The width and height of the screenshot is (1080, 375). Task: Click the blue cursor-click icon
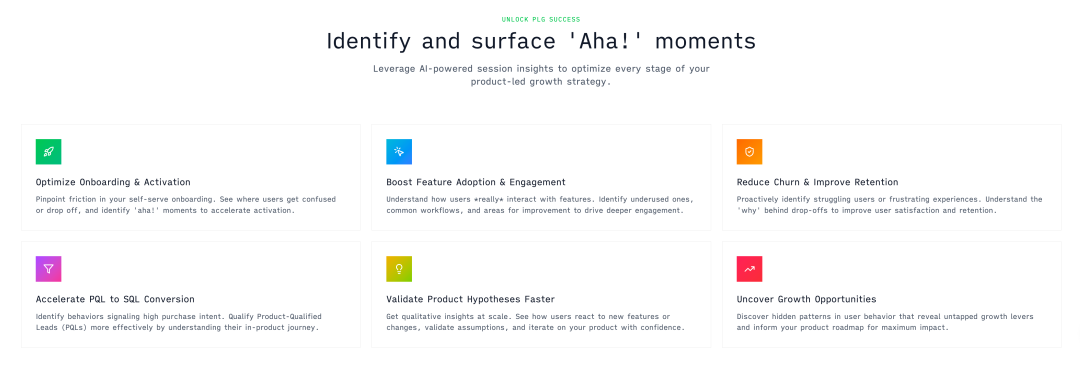pyautogui.click(x=399, y=152)
